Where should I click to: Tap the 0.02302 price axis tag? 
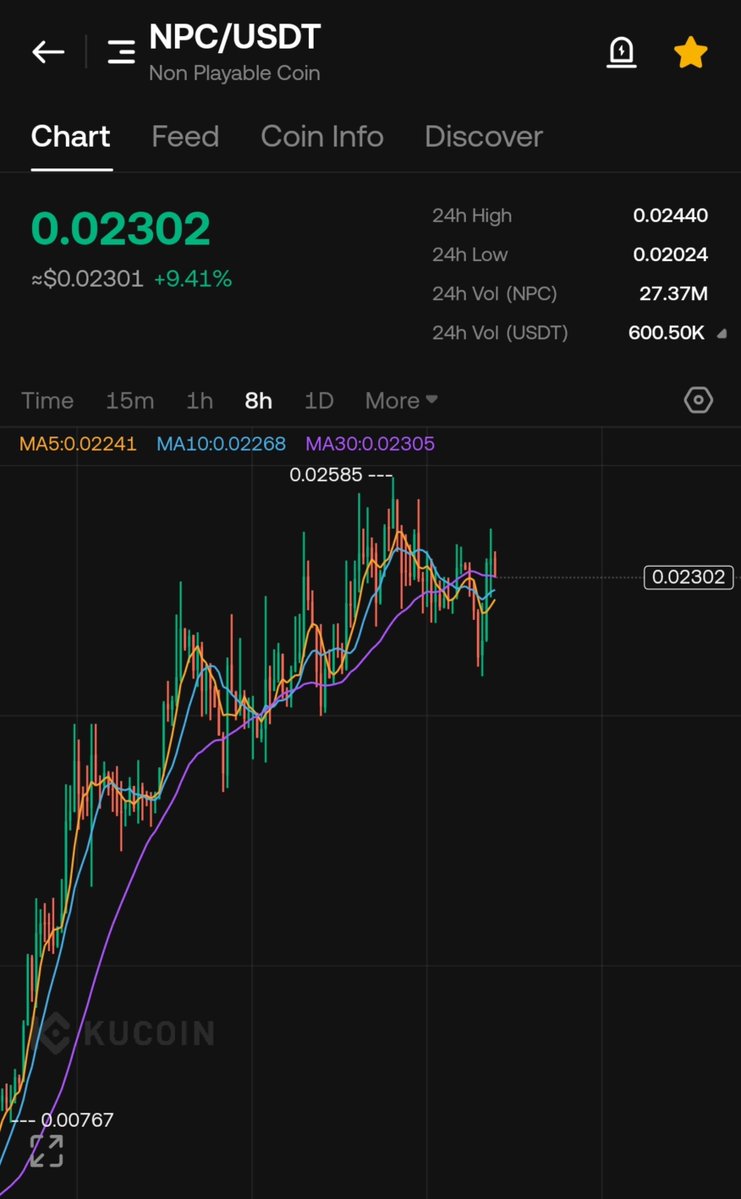coord(689,577)
